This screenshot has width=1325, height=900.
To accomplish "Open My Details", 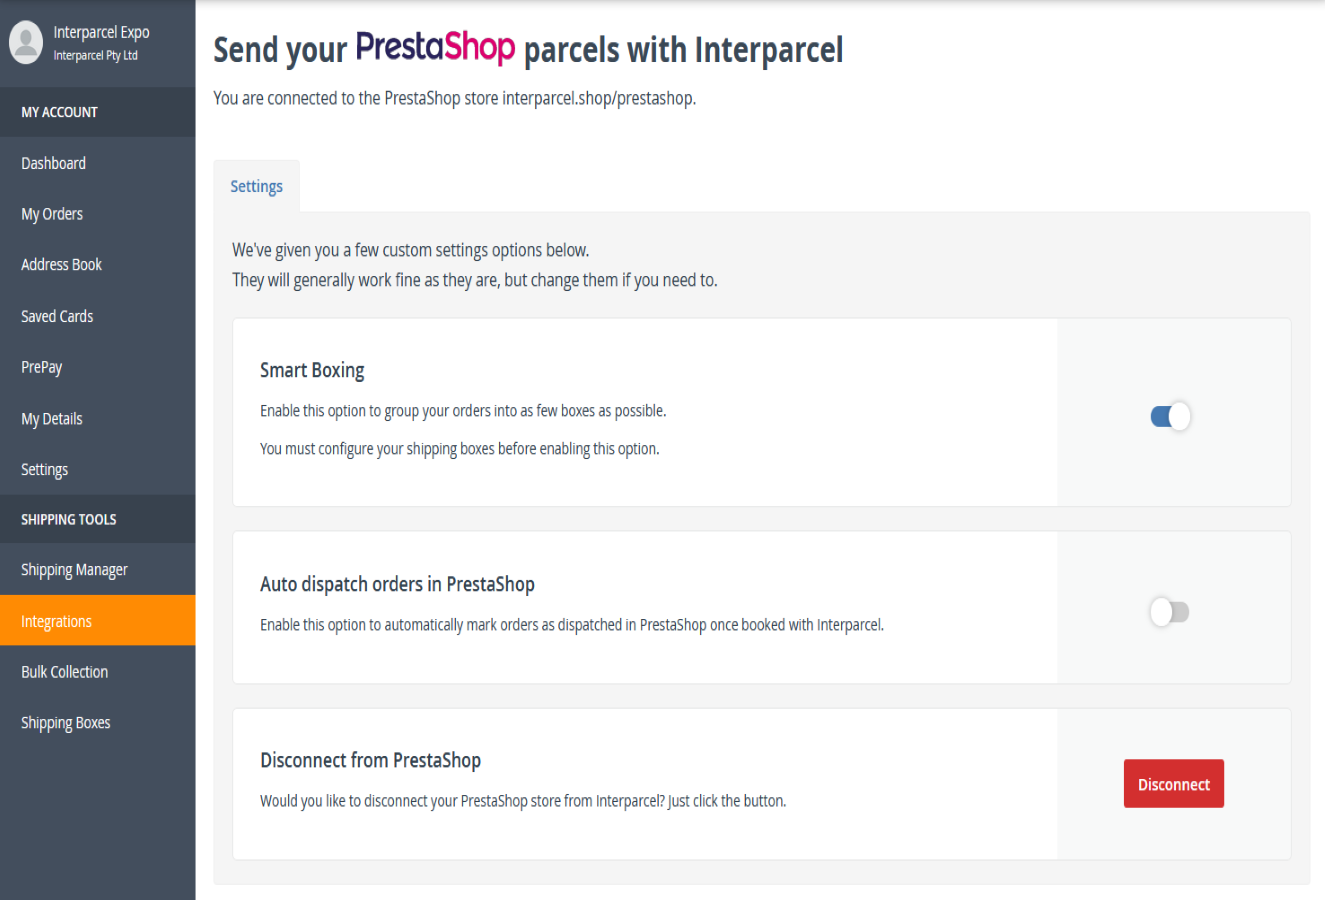I will (x=51, y=418).
